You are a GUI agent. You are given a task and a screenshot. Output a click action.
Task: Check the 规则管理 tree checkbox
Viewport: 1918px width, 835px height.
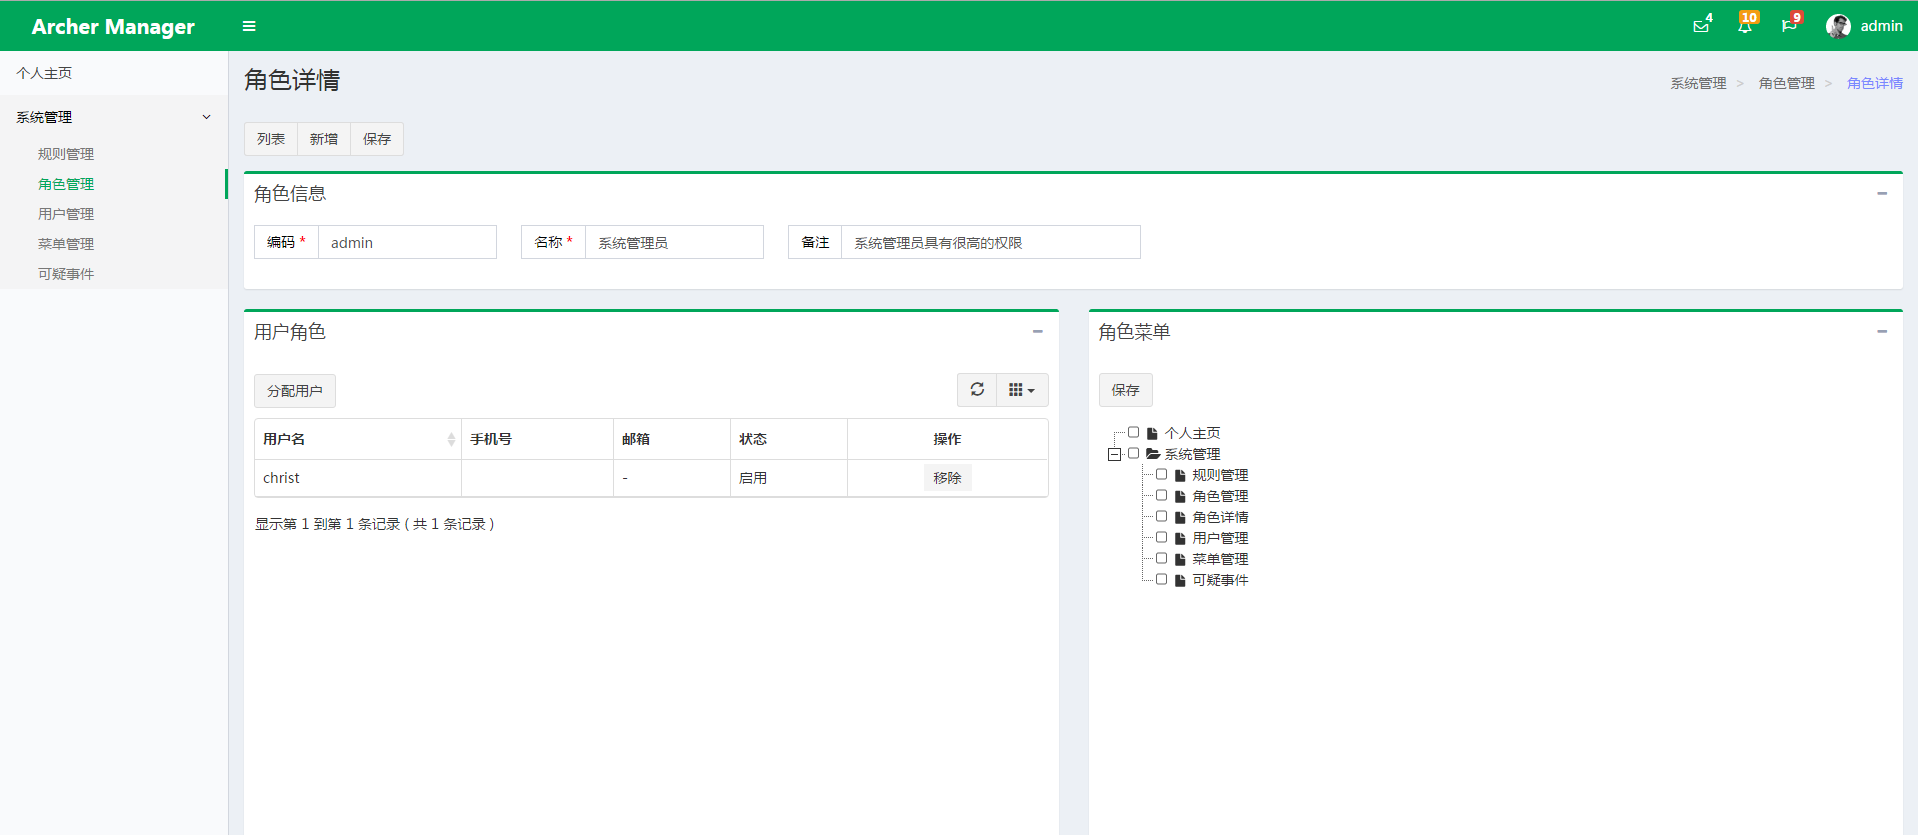tap(1161, 474)
